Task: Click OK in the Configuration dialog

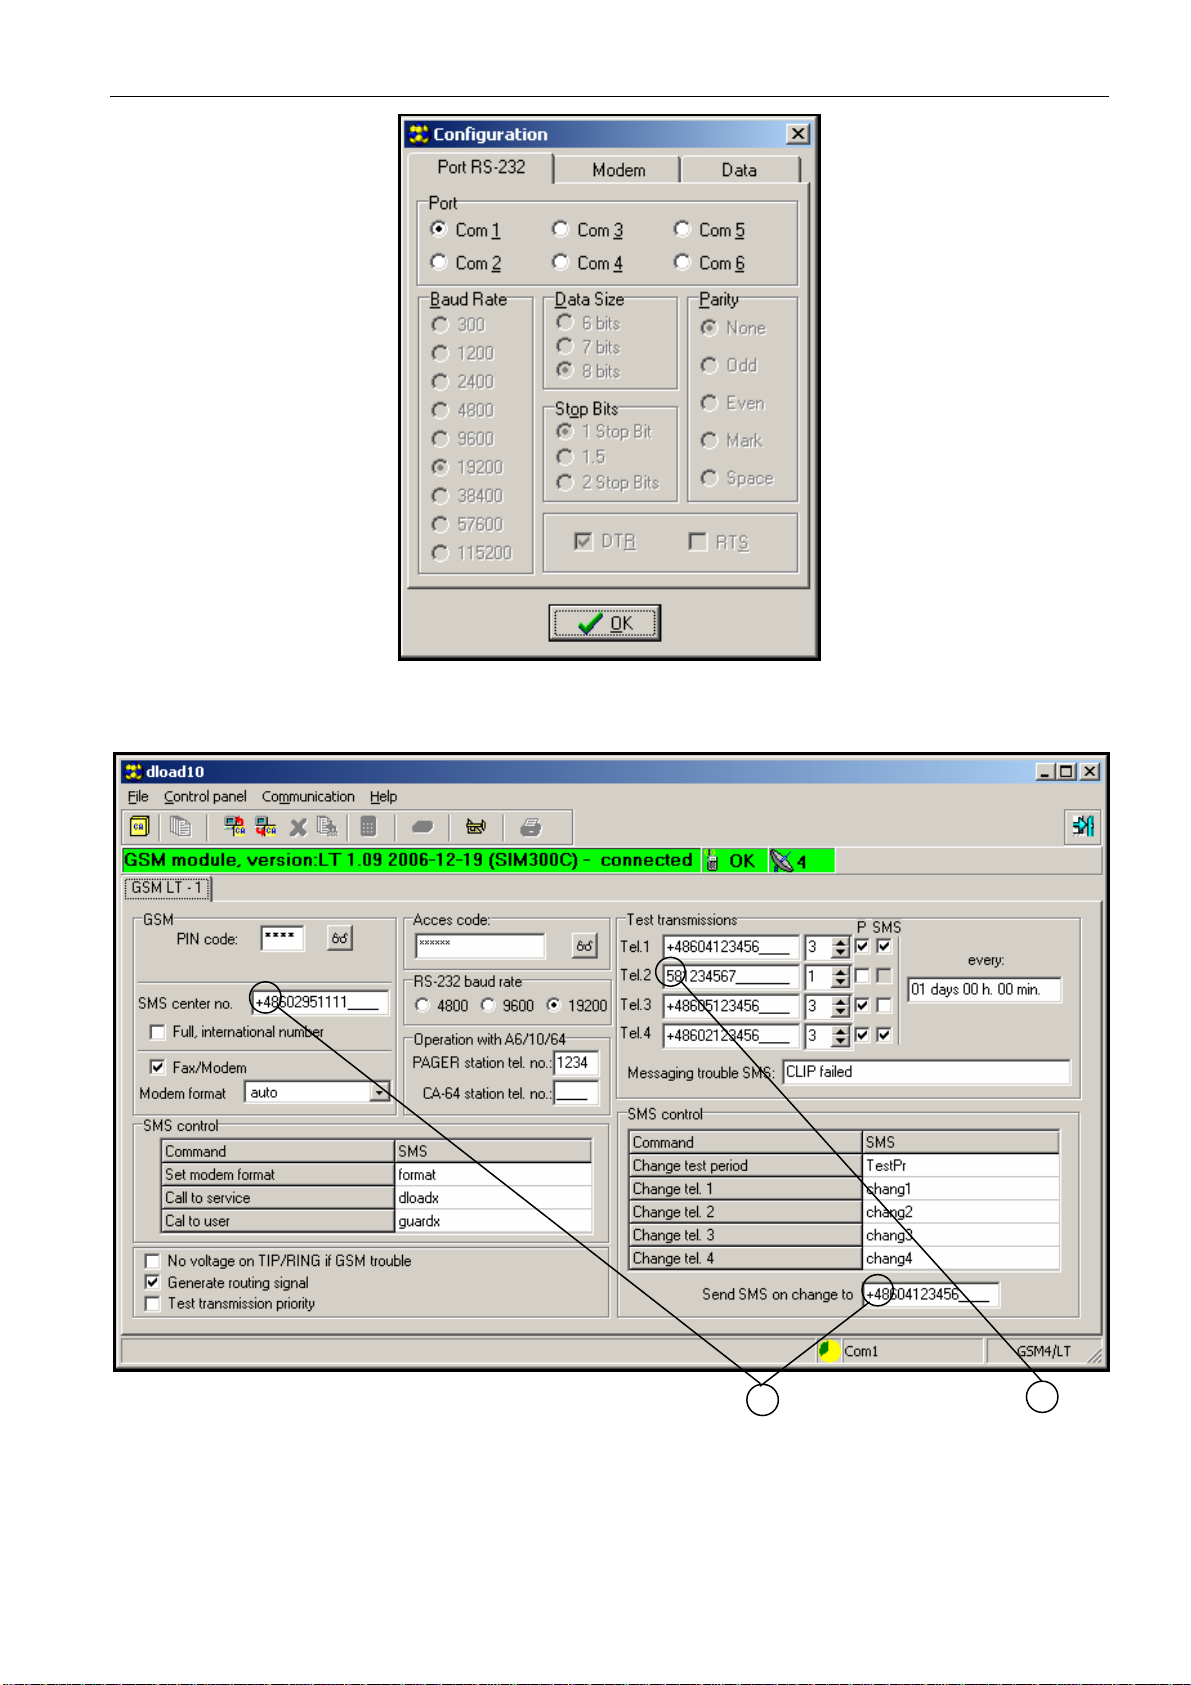Action: click(x=604, y=623)
